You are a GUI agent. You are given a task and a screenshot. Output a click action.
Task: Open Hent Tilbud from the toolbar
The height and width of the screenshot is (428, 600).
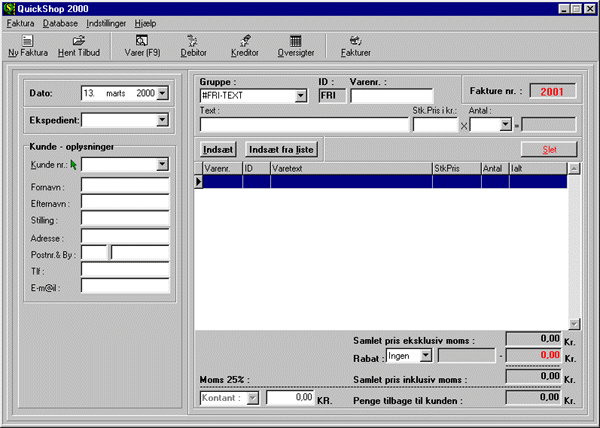pyautogui.click(x=79, y=46)
